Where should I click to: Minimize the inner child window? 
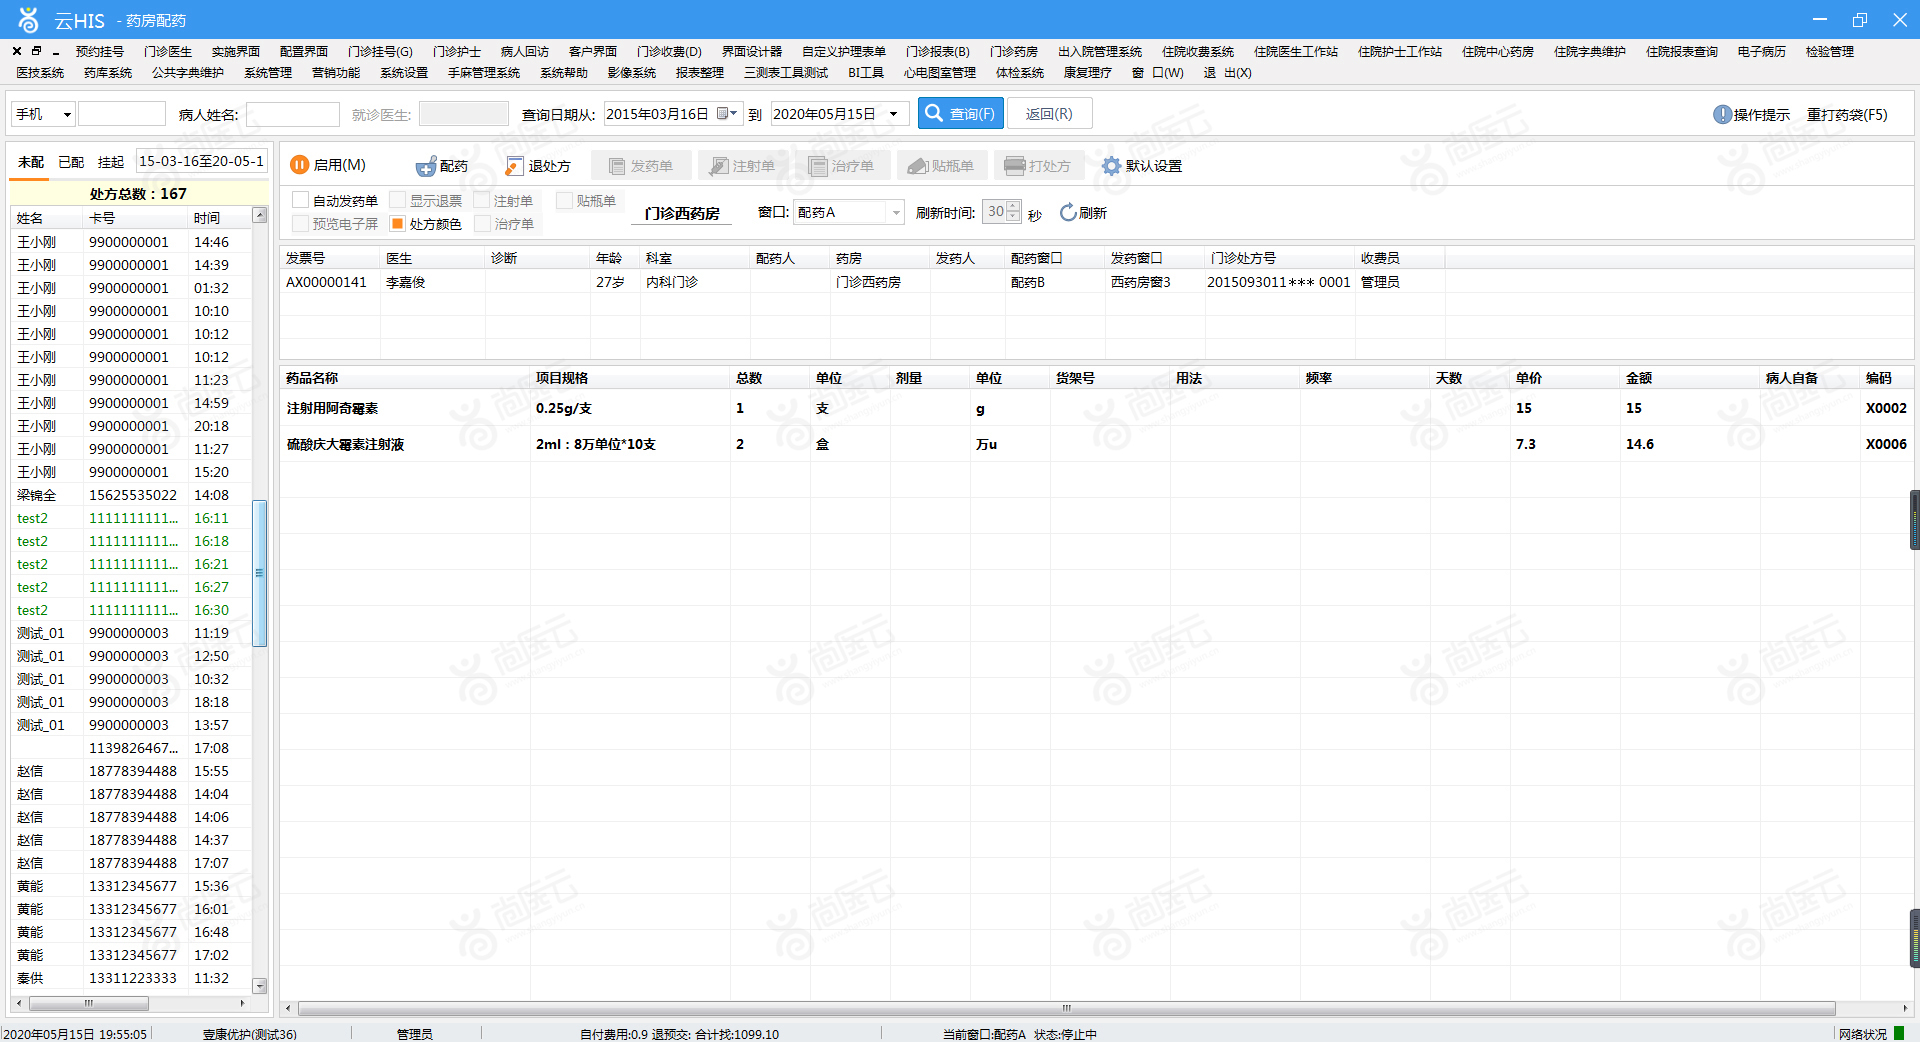56,51
